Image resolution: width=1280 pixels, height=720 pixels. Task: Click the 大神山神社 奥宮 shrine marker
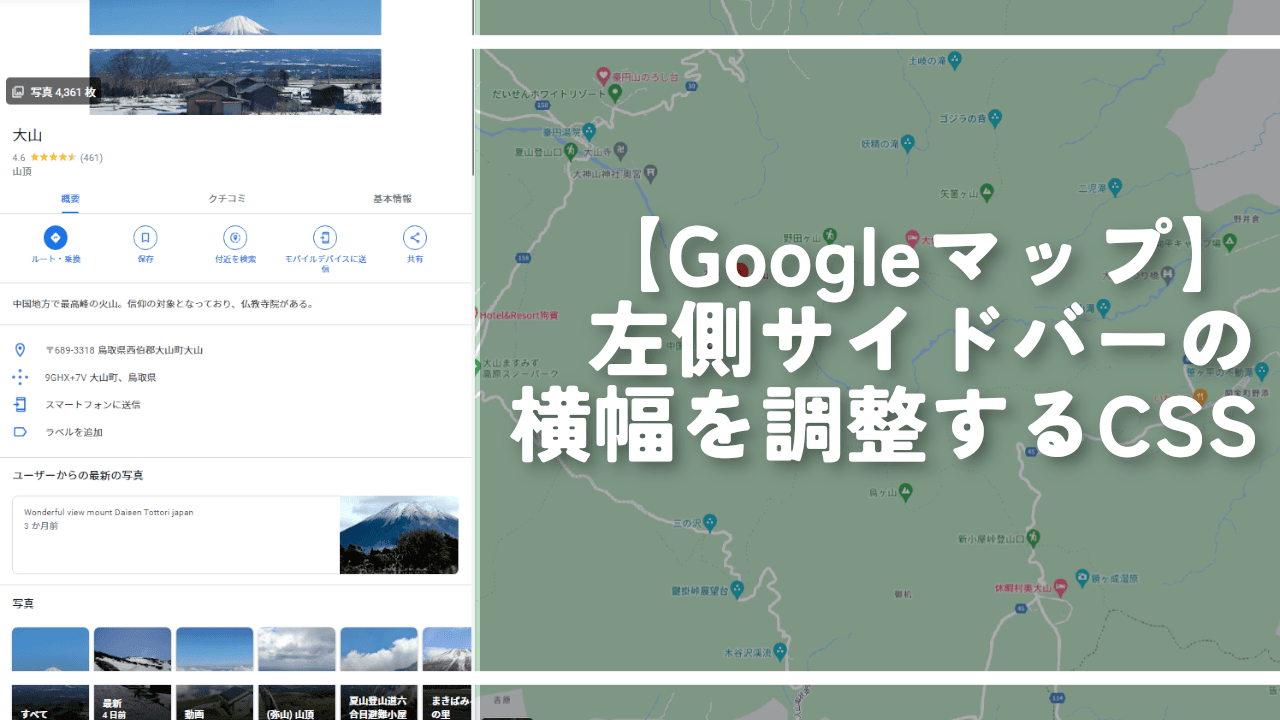click(652, 173)
